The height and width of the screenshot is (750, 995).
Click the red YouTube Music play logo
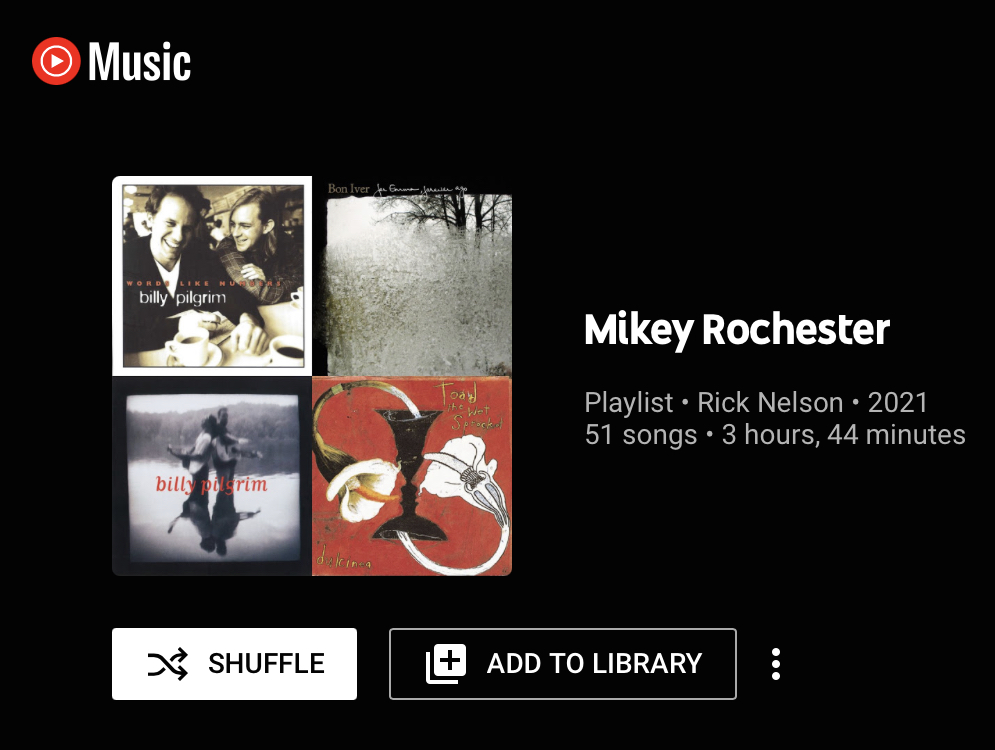pos(56,61)
